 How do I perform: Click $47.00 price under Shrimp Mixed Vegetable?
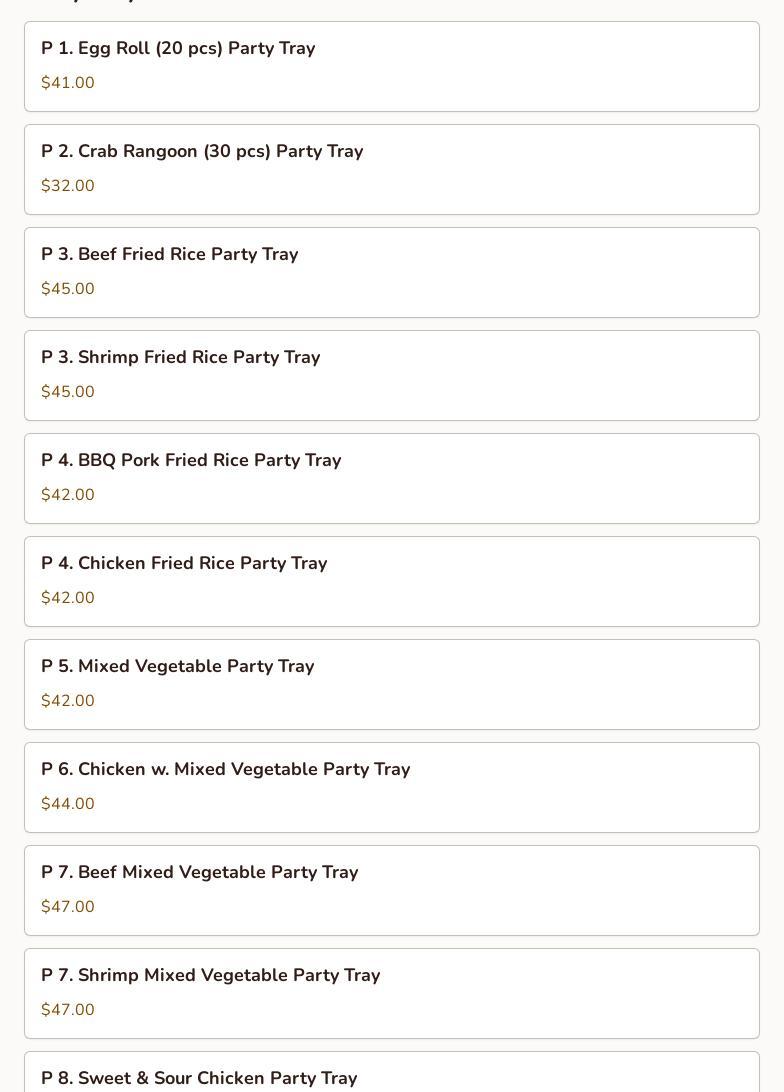click(68, 1010)
